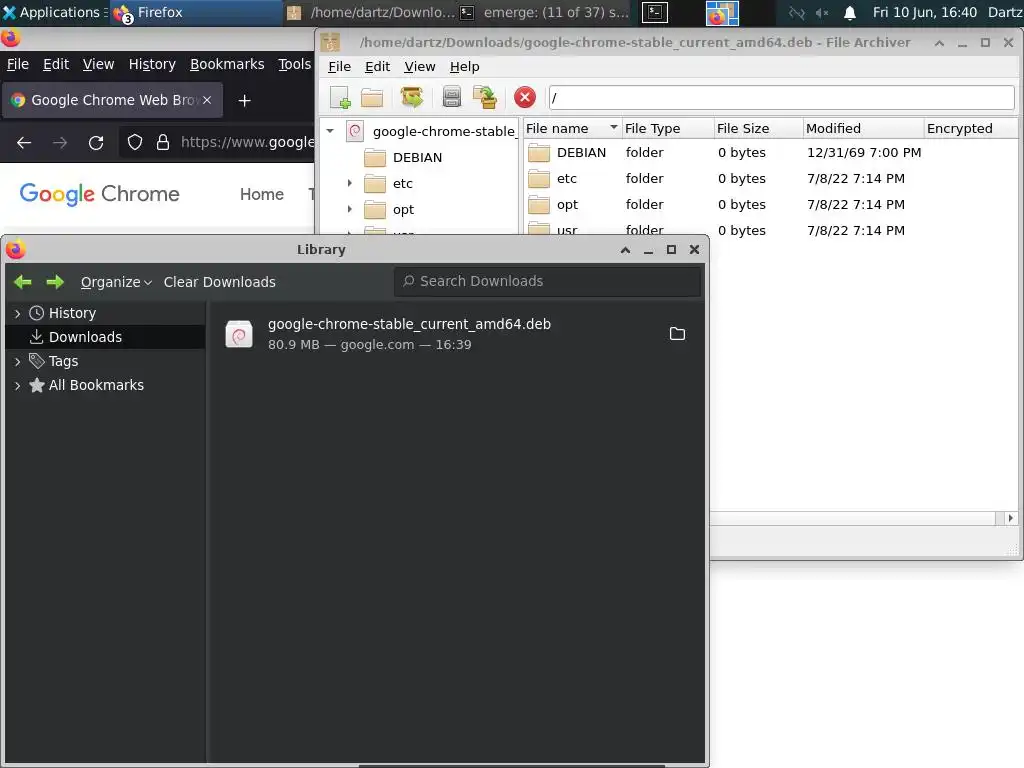Open Edit menu in File Archiver

[377, 67]
